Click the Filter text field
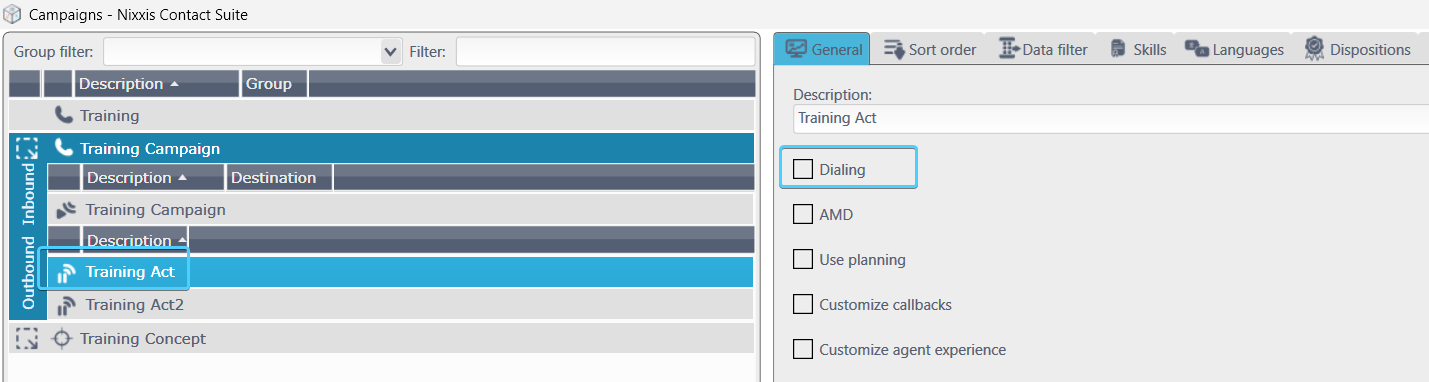 tap(606, 51)
